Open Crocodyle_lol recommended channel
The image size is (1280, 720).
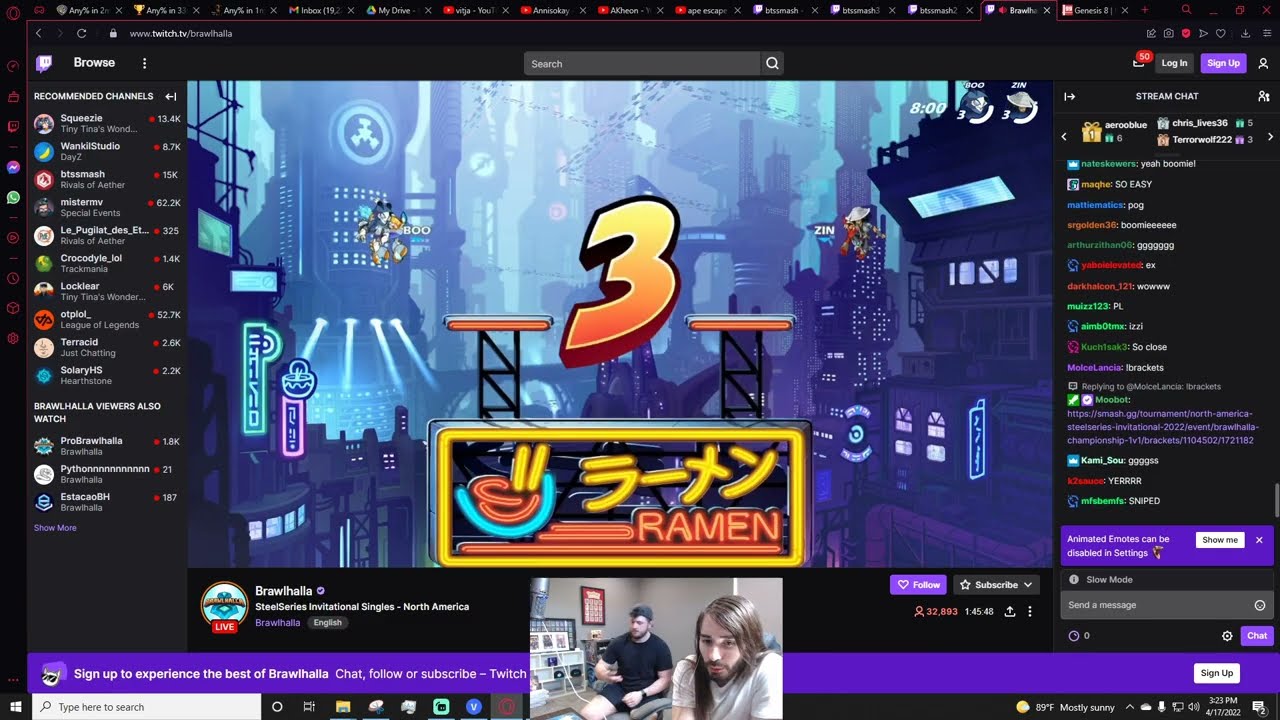[107, 263]
